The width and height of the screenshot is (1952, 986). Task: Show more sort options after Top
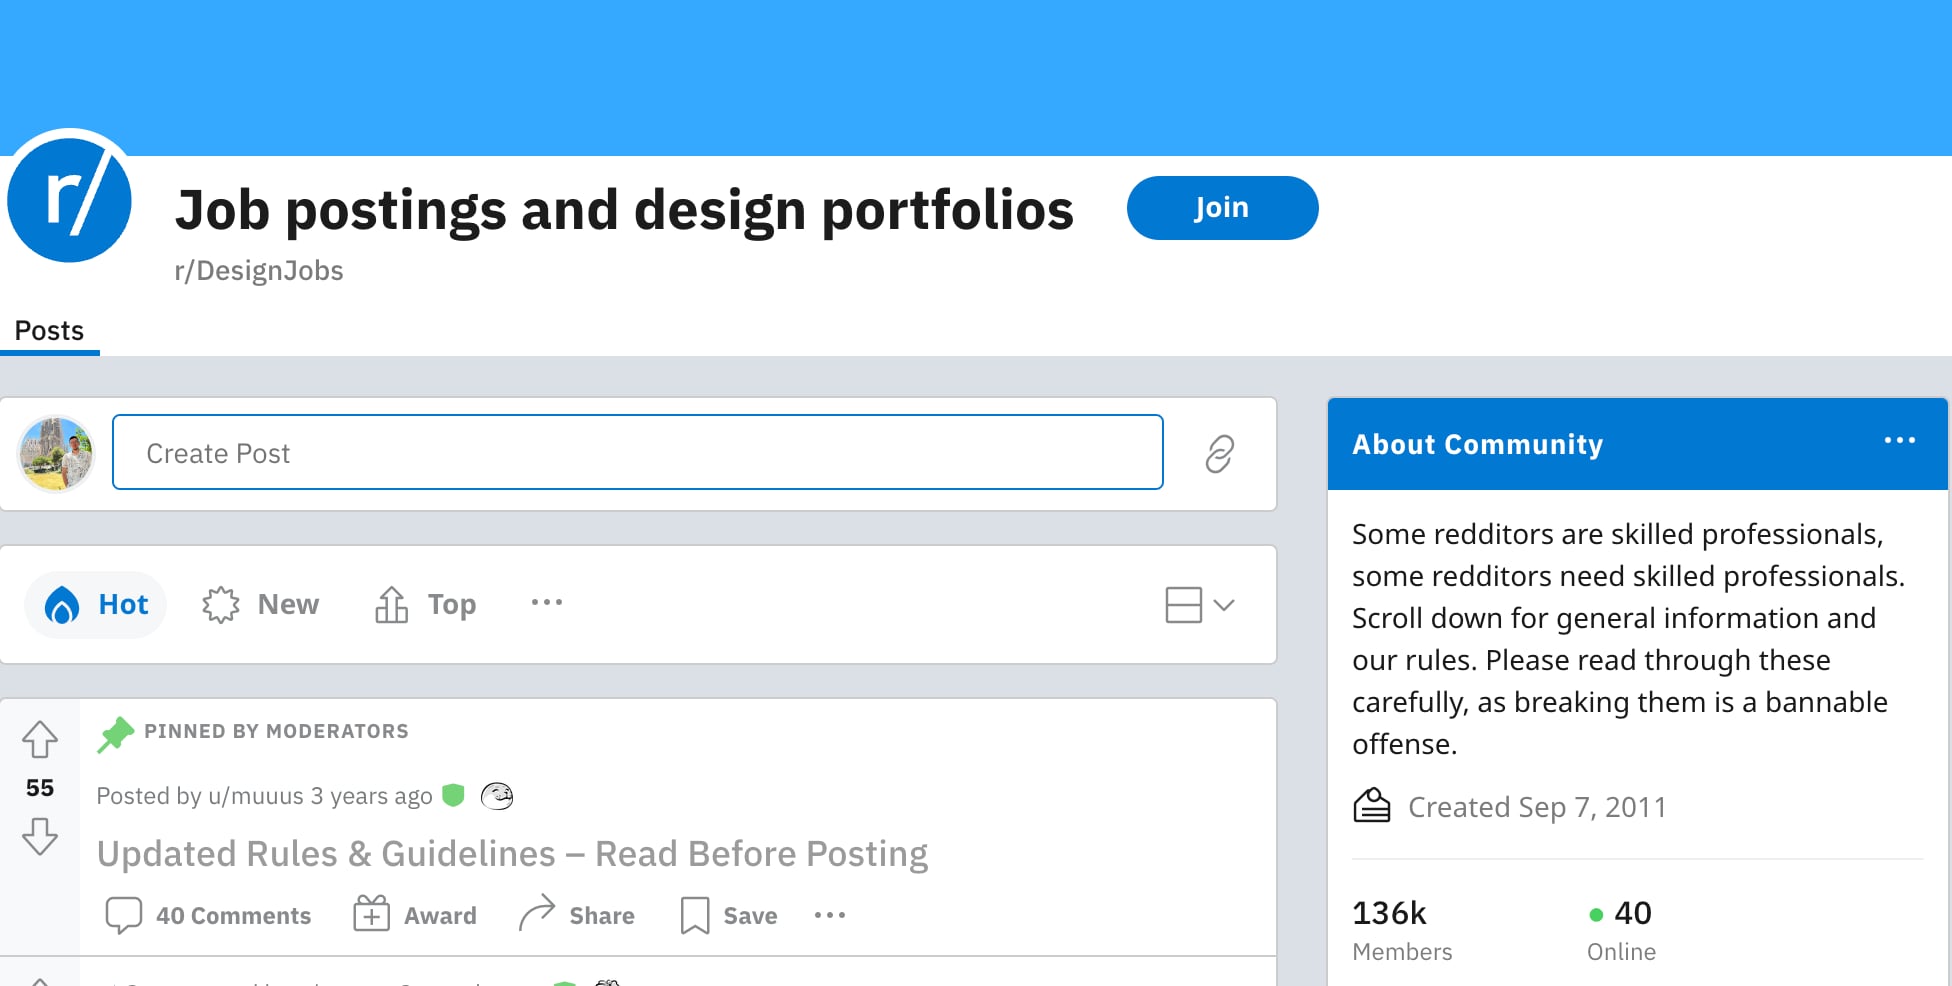tap(547, 603)
